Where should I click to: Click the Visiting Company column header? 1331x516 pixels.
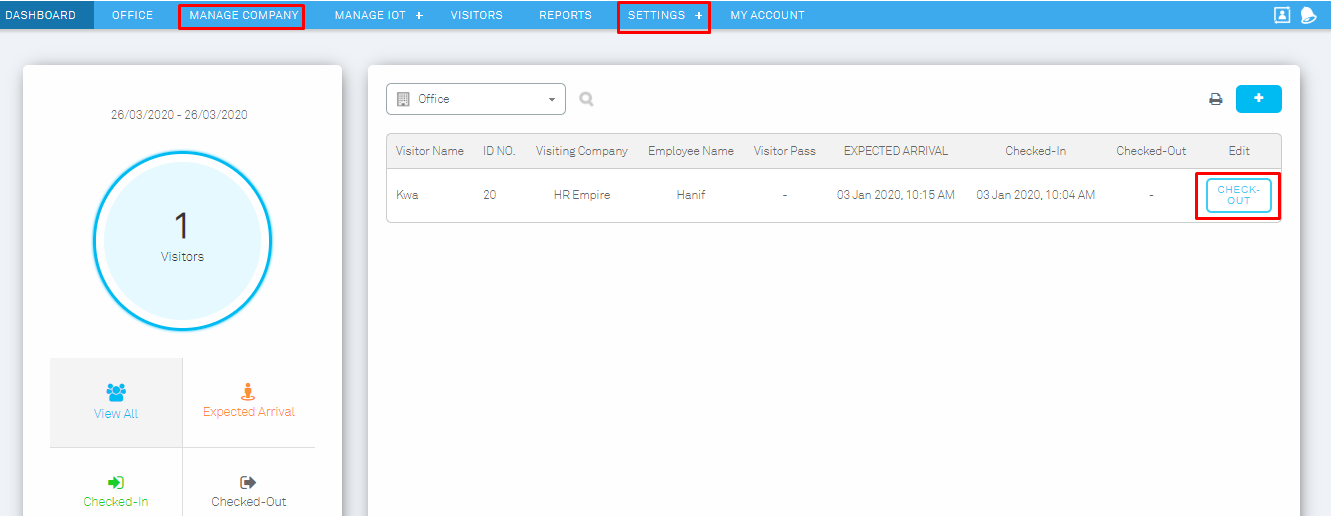tap(581, 151)
